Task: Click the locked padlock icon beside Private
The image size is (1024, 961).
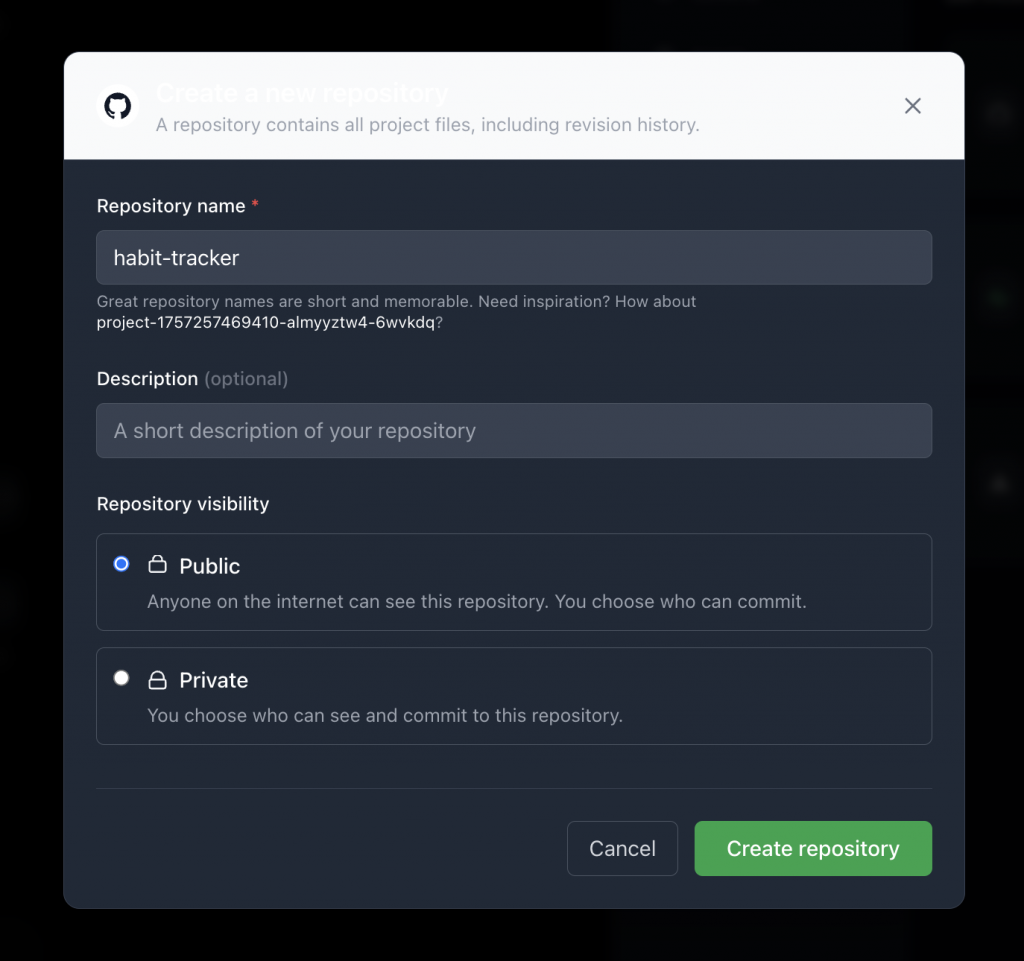Action: click(x=157, y=680)
